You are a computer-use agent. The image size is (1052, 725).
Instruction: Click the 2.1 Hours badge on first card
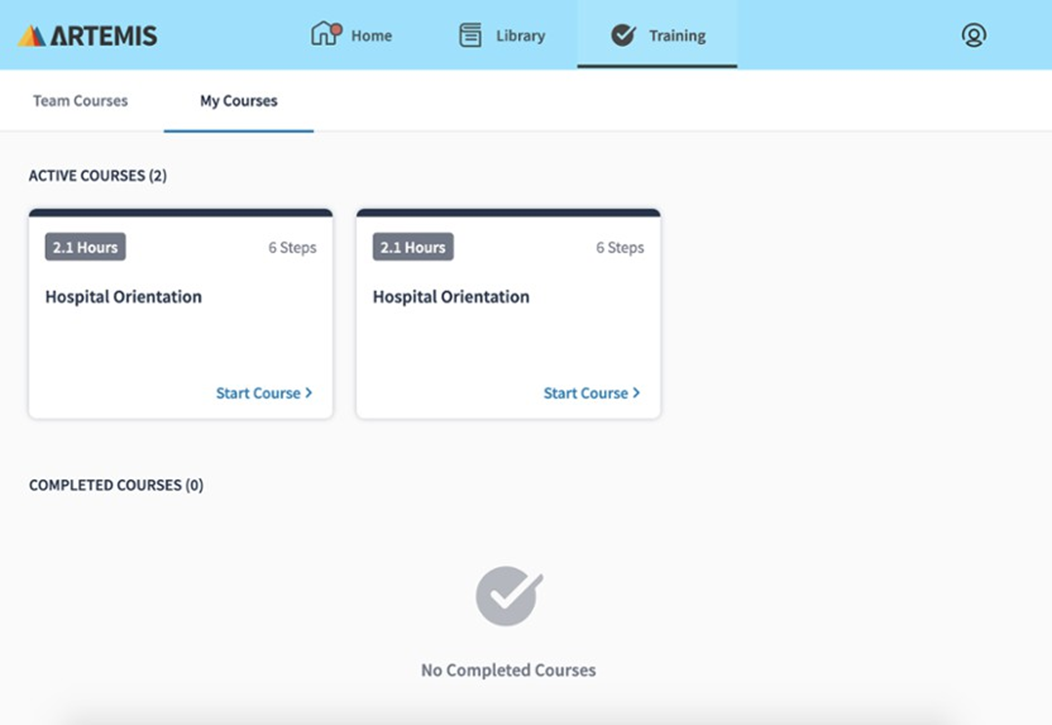click(85, 247)
